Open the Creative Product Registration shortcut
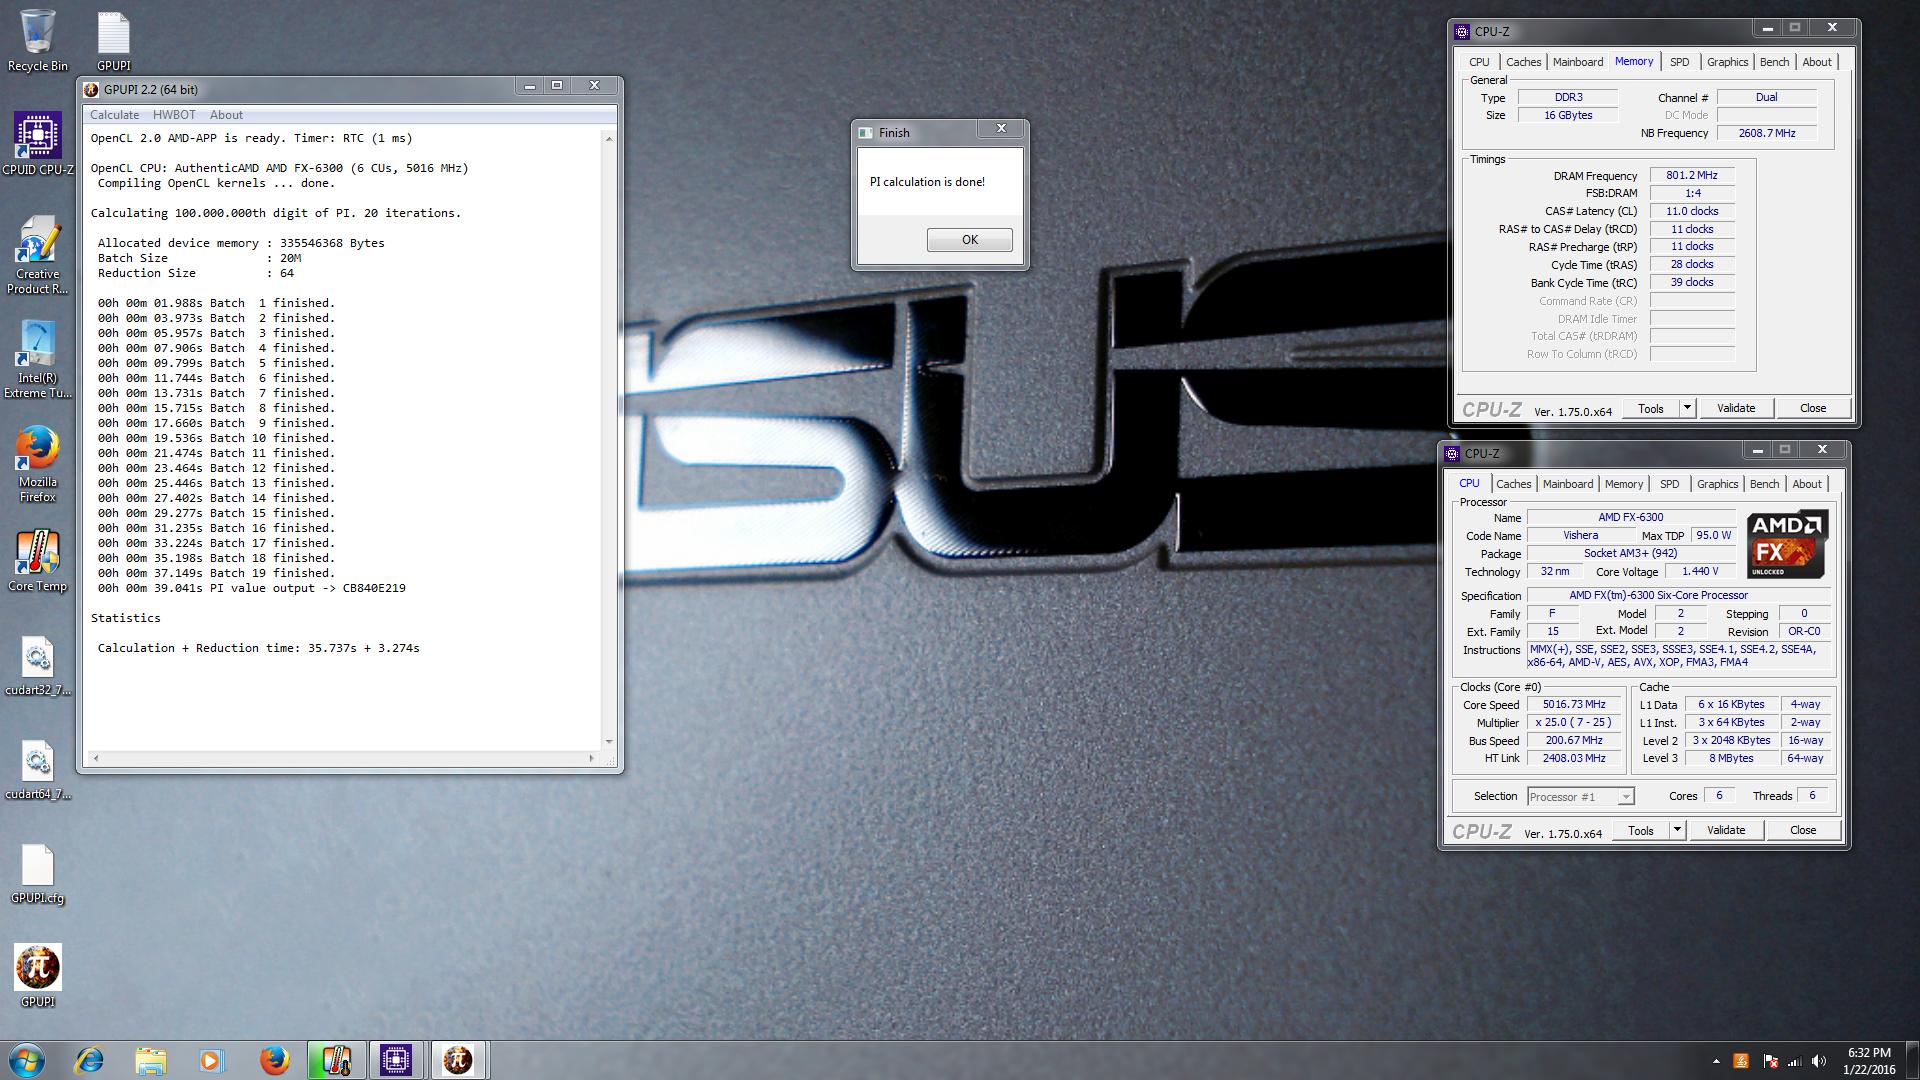This screenshot has width=1920, height=1080. click(x=38, y=254)
